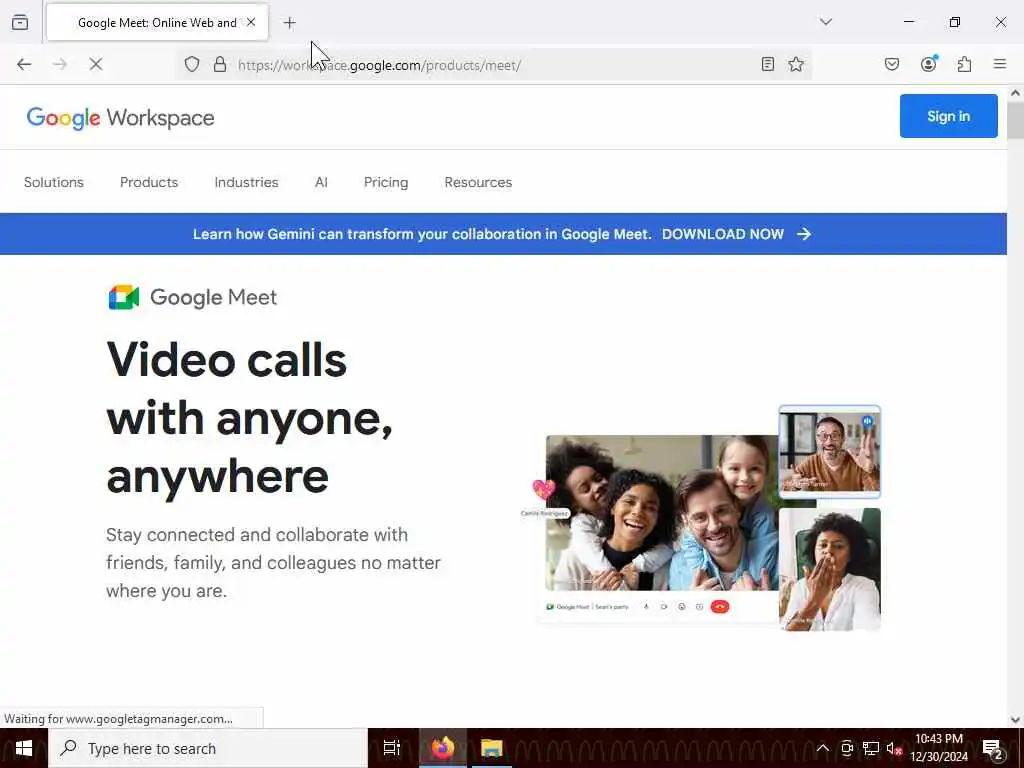Open the notification center icon
The height and width of the screenshot is (768, 1024).
click(x=992, y=748)
